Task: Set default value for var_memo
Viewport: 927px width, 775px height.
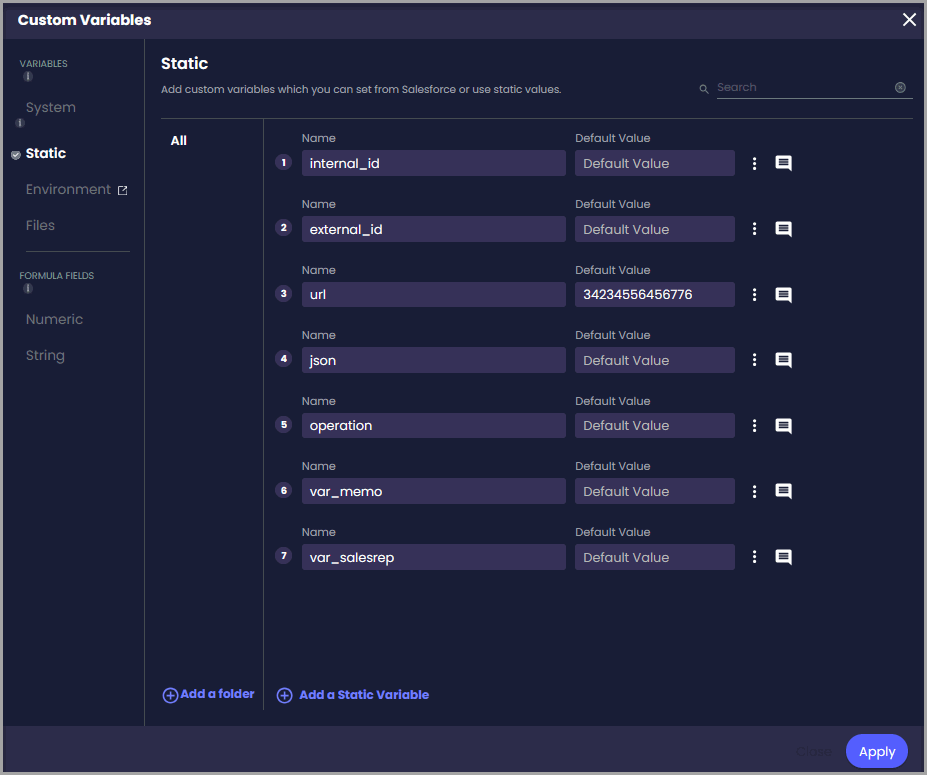Action: (x=654, y=491)
